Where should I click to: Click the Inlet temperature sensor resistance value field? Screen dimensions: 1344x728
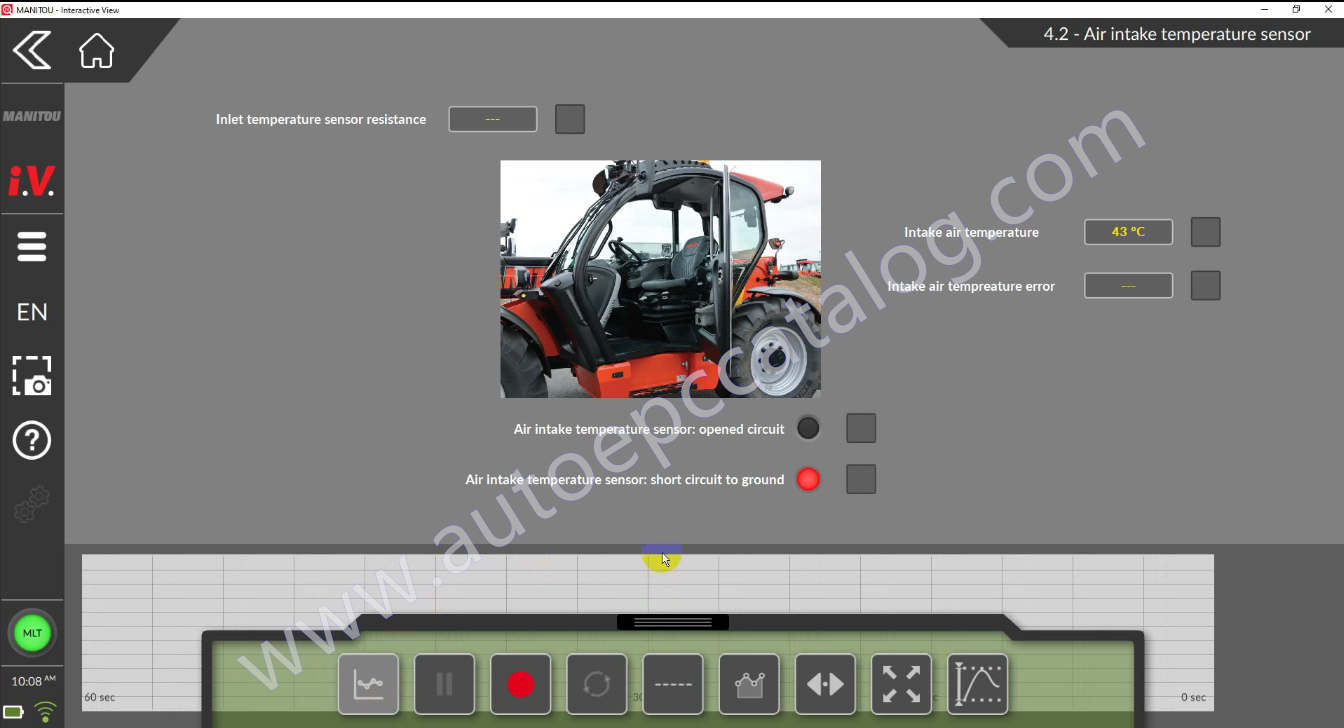click(x=493, y=119)
